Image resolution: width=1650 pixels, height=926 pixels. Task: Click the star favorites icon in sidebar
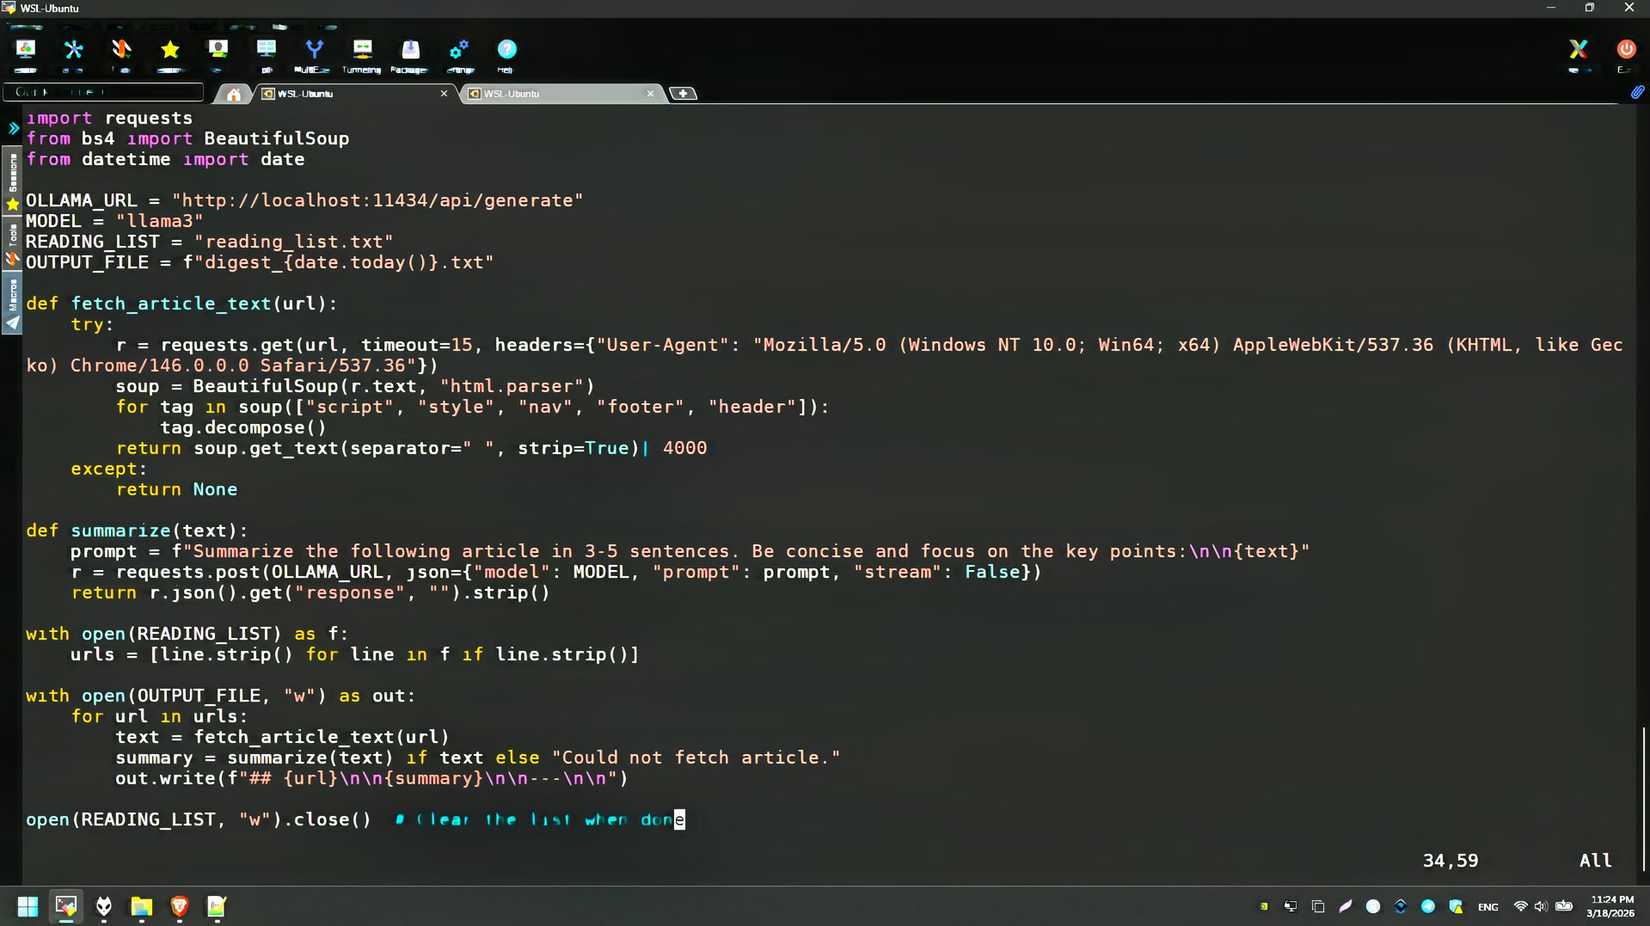point(13,205)
